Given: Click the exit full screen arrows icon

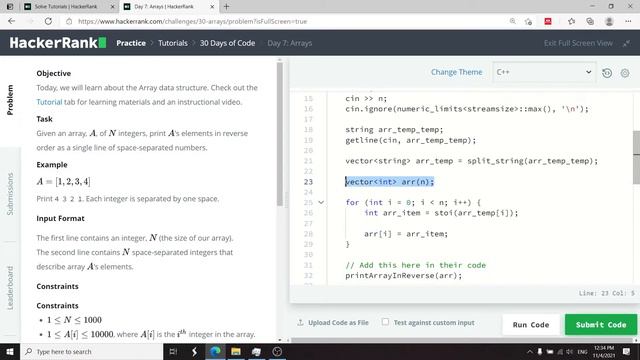Looking at the screenshot, I should click(627, 43).
